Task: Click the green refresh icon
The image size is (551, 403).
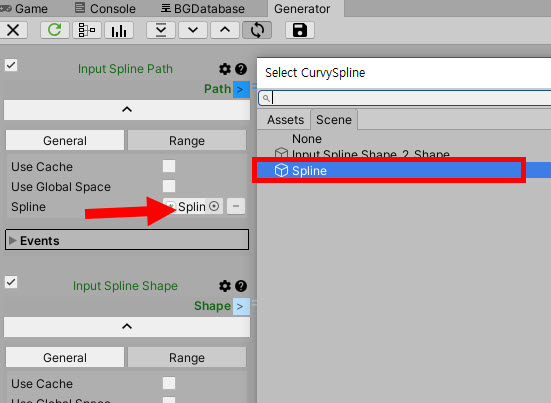Action: pyautogui.click(x=54, y=30)
